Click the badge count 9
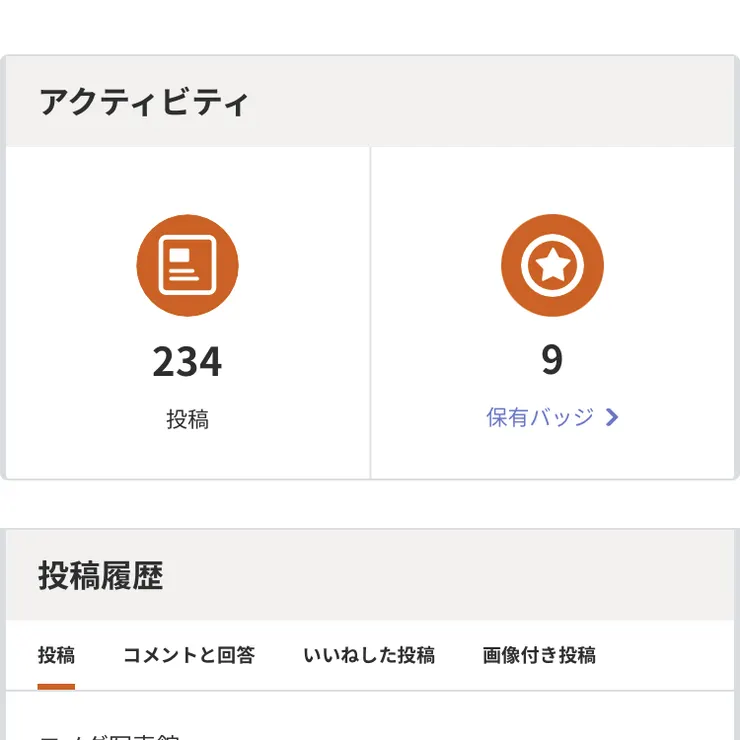The height and width of the screenshot is (740, 740). coord(552,360)
